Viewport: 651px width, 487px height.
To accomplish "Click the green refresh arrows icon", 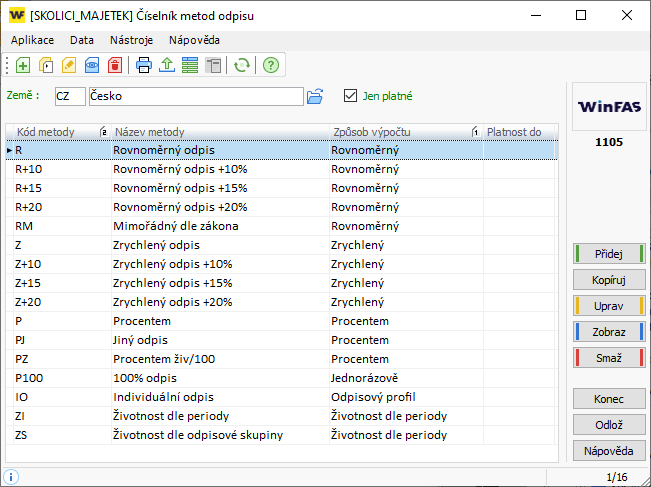I will click(x=241, y=65).
